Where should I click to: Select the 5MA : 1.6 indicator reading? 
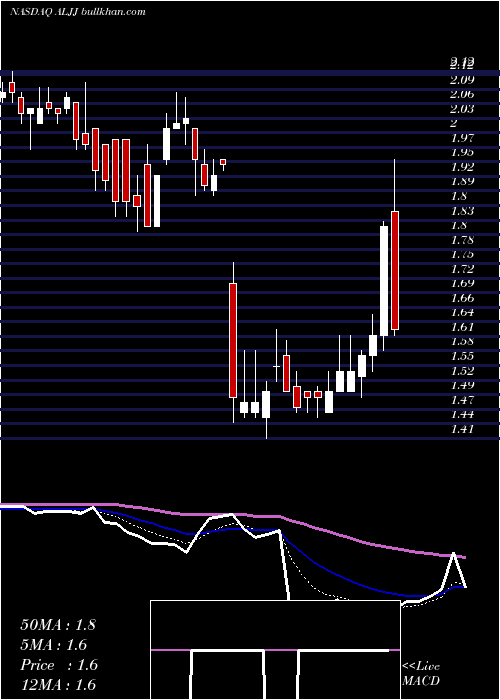coord(54,645)
